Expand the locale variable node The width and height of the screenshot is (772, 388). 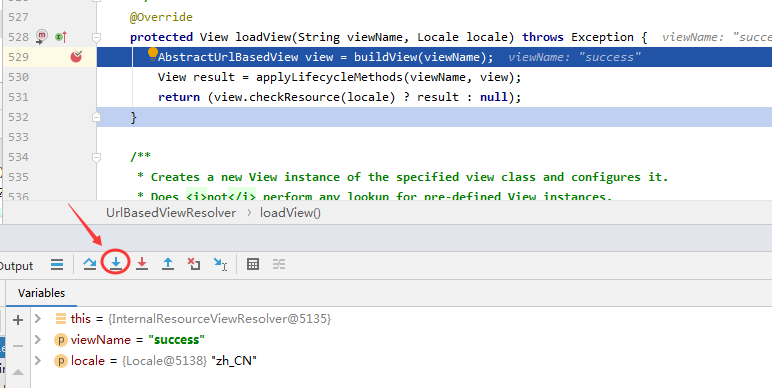(x=38, y=360)
